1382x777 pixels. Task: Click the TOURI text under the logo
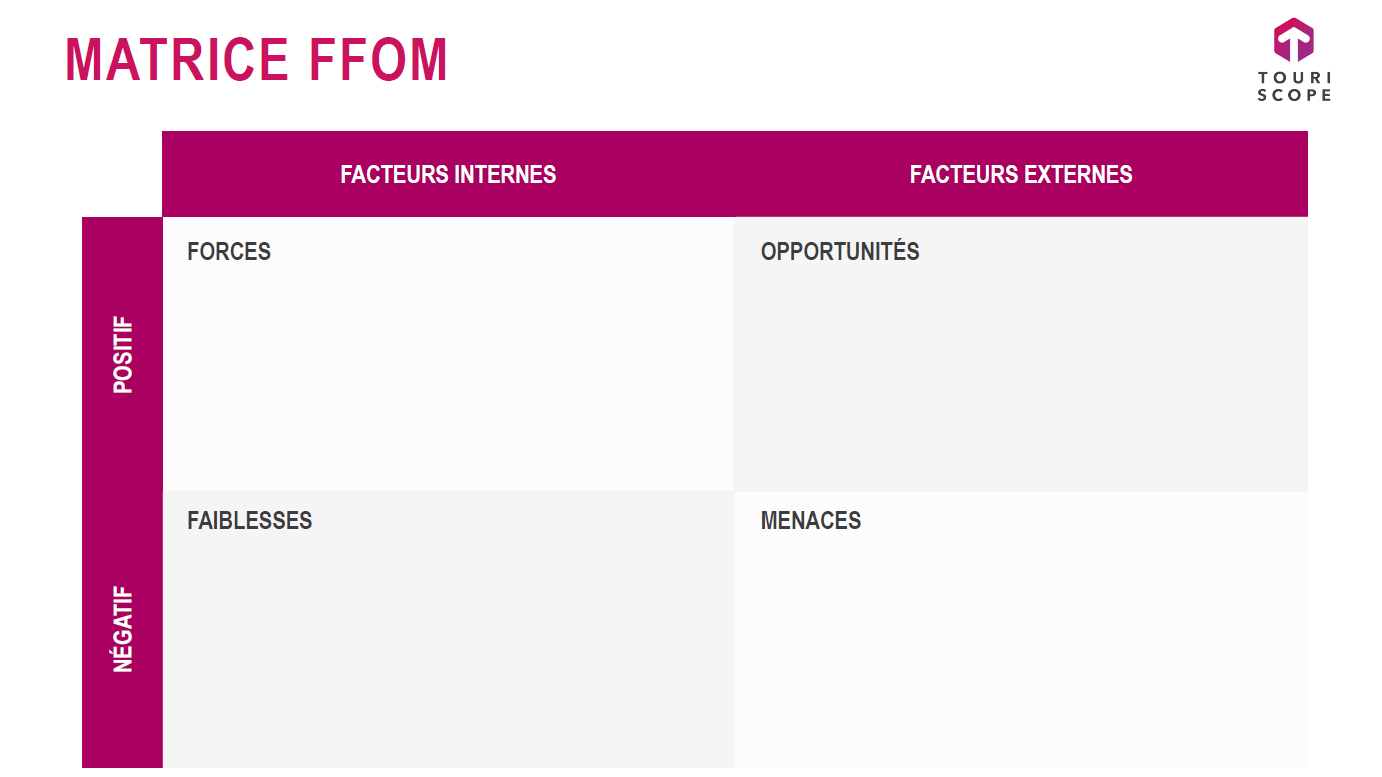pyautogui.click(x=1294, y=78)
